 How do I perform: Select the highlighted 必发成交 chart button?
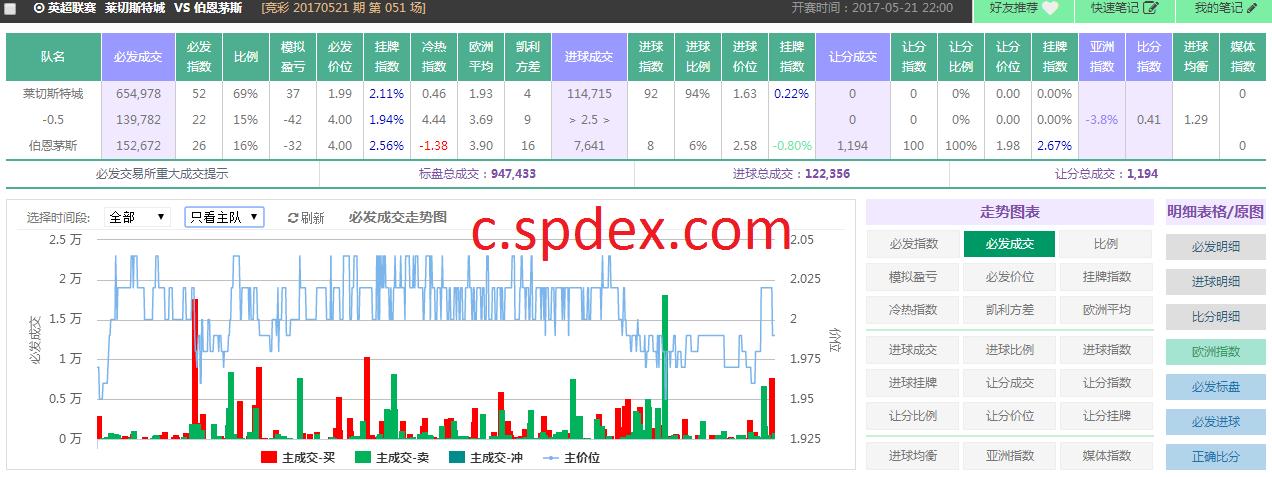pos(1009,244)
